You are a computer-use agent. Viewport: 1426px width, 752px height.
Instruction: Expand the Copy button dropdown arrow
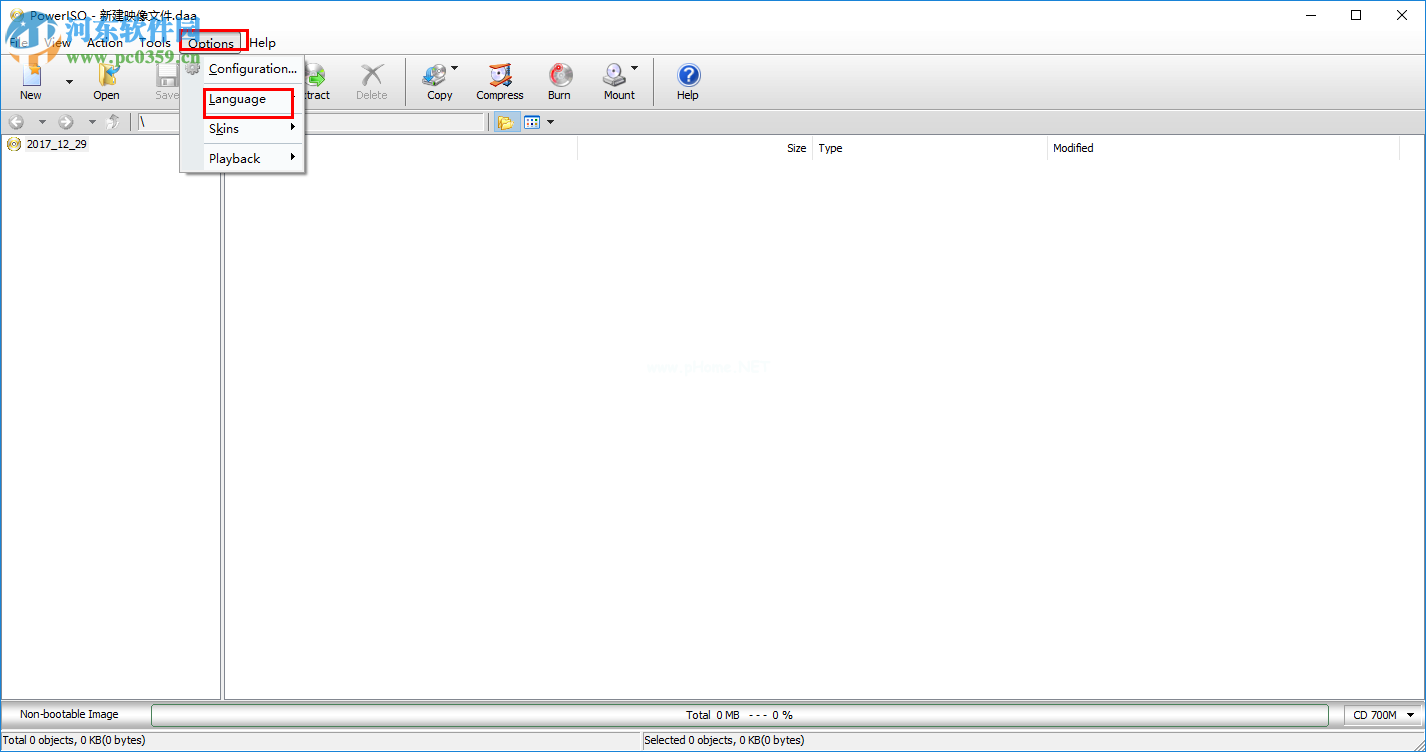pyautogui.click(x=455, y=69)
